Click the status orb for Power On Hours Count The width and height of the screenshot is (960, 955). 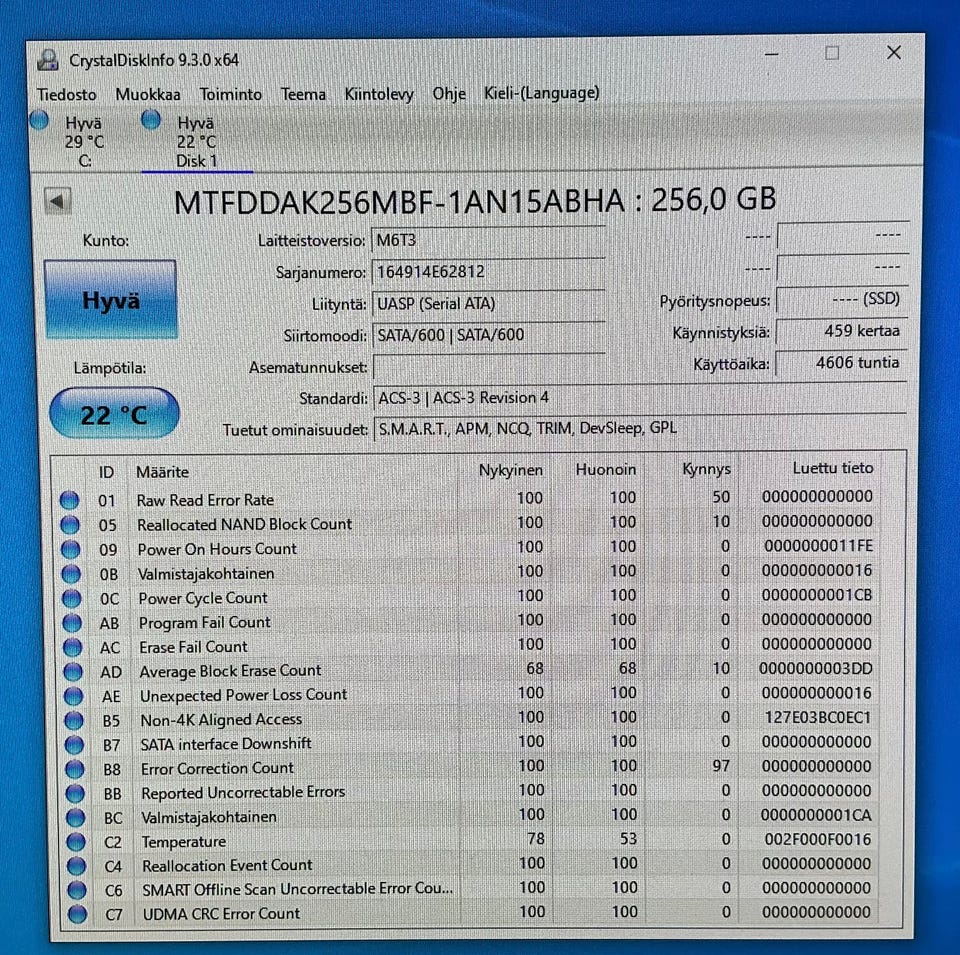(x=70, y=549)
